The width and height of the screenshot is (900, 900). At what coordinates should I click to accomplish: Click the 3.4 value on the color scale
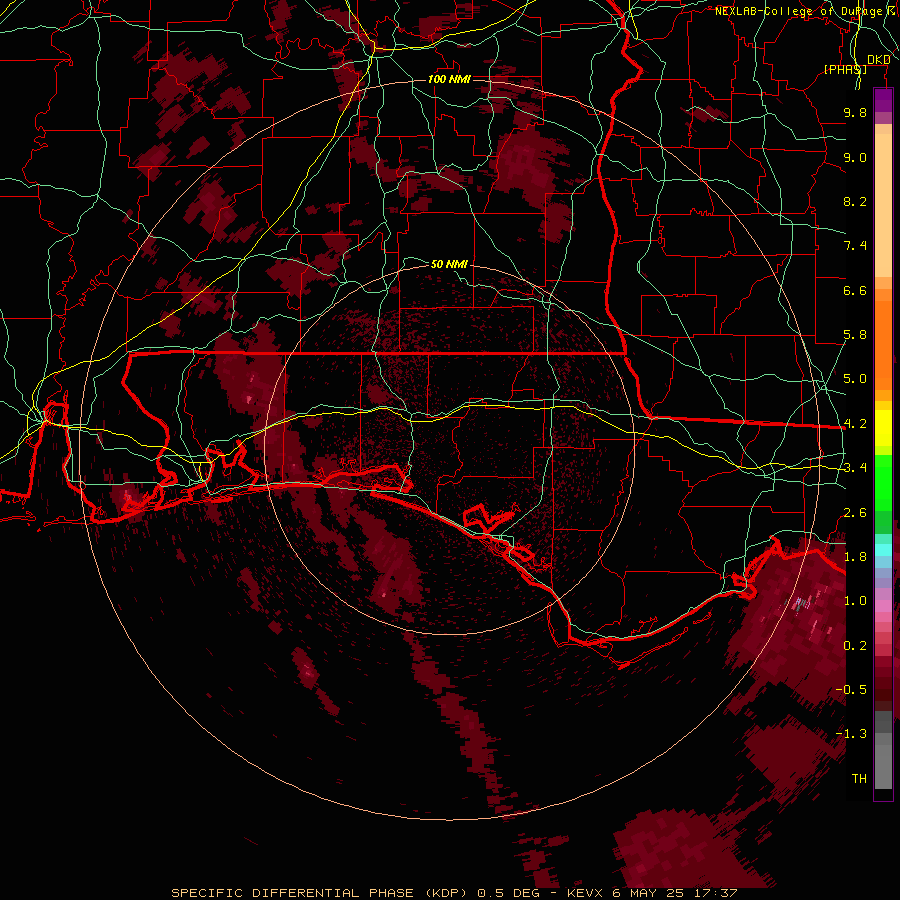855,468
